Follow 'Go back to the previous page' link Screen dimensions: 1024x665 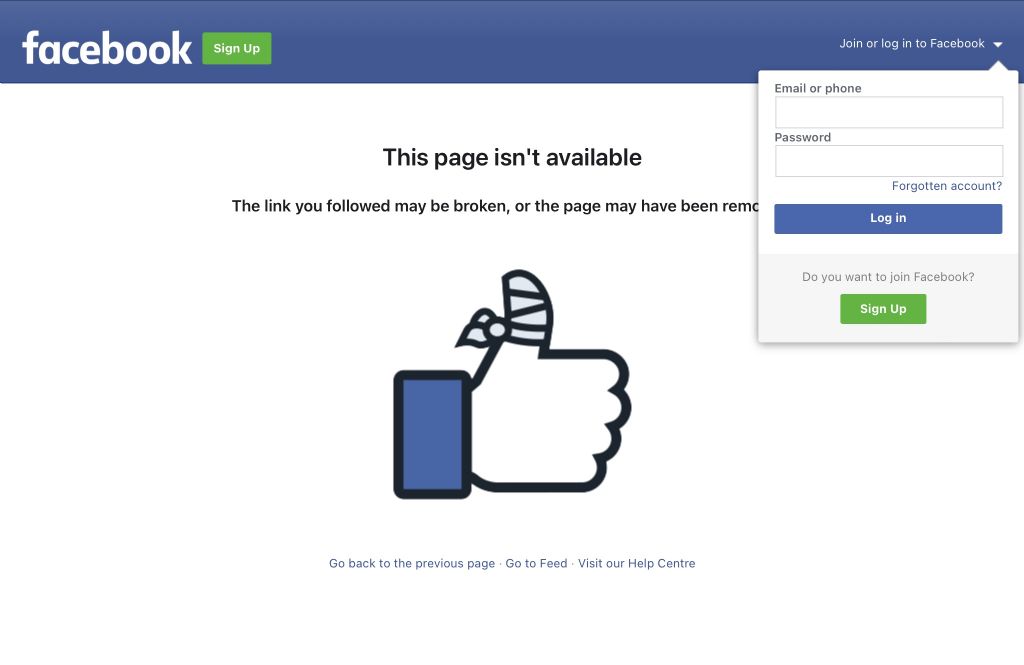(411, 563)
